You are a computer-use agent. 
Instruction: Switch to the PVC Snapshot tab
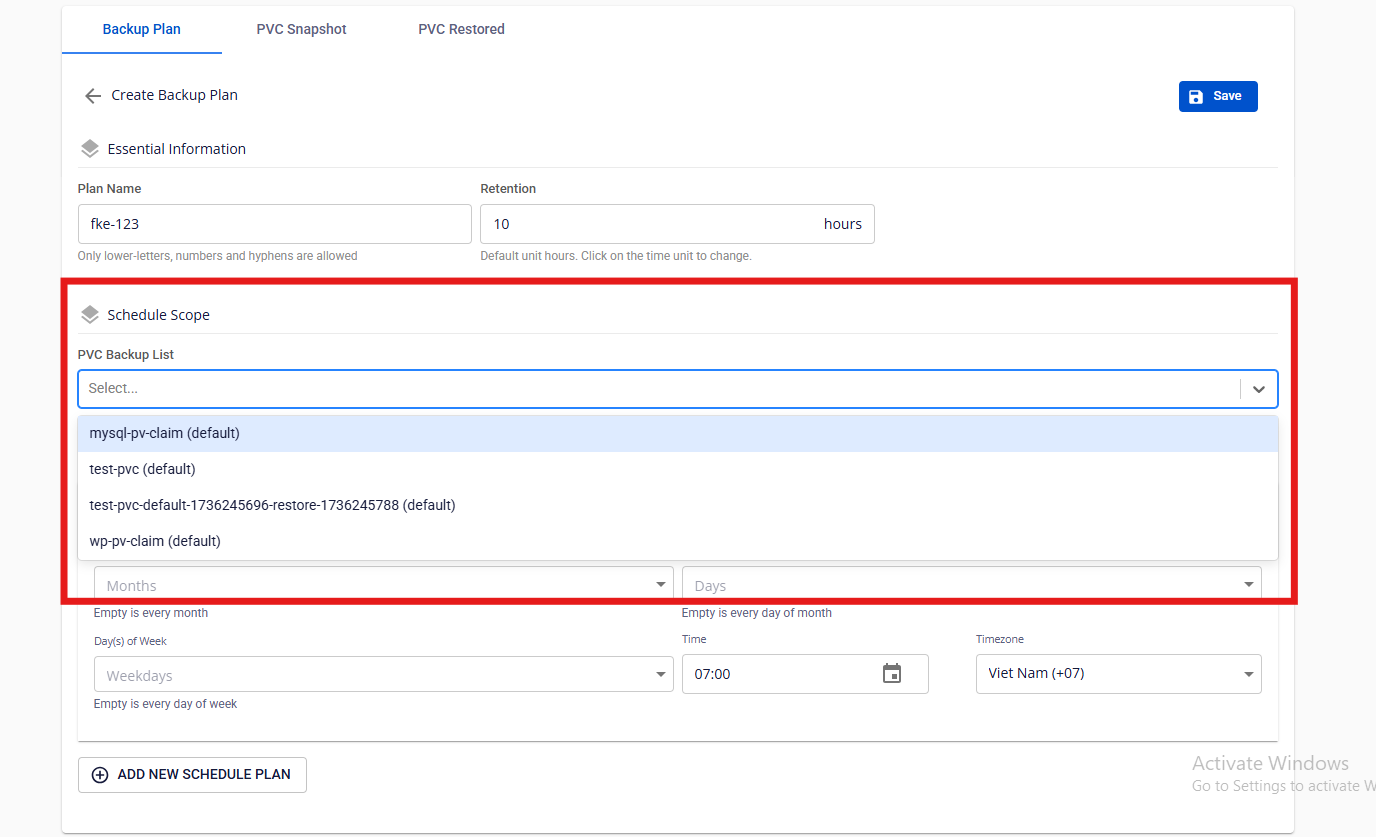(301, 29)
